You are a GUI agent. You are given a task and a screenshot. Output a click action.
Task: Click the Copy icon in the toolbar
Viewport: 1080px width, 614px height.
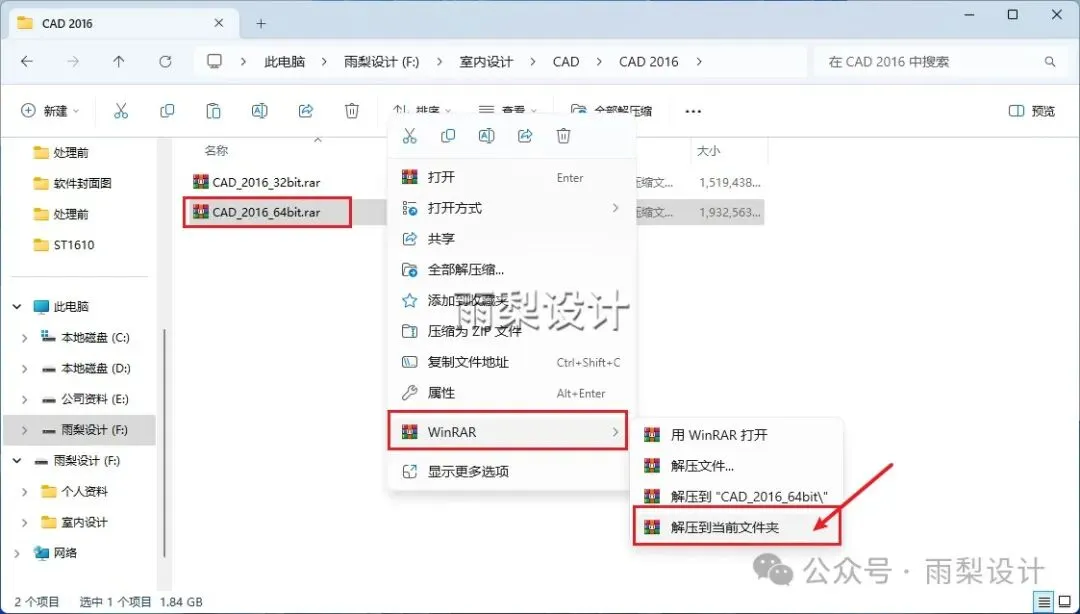point(167,111)
